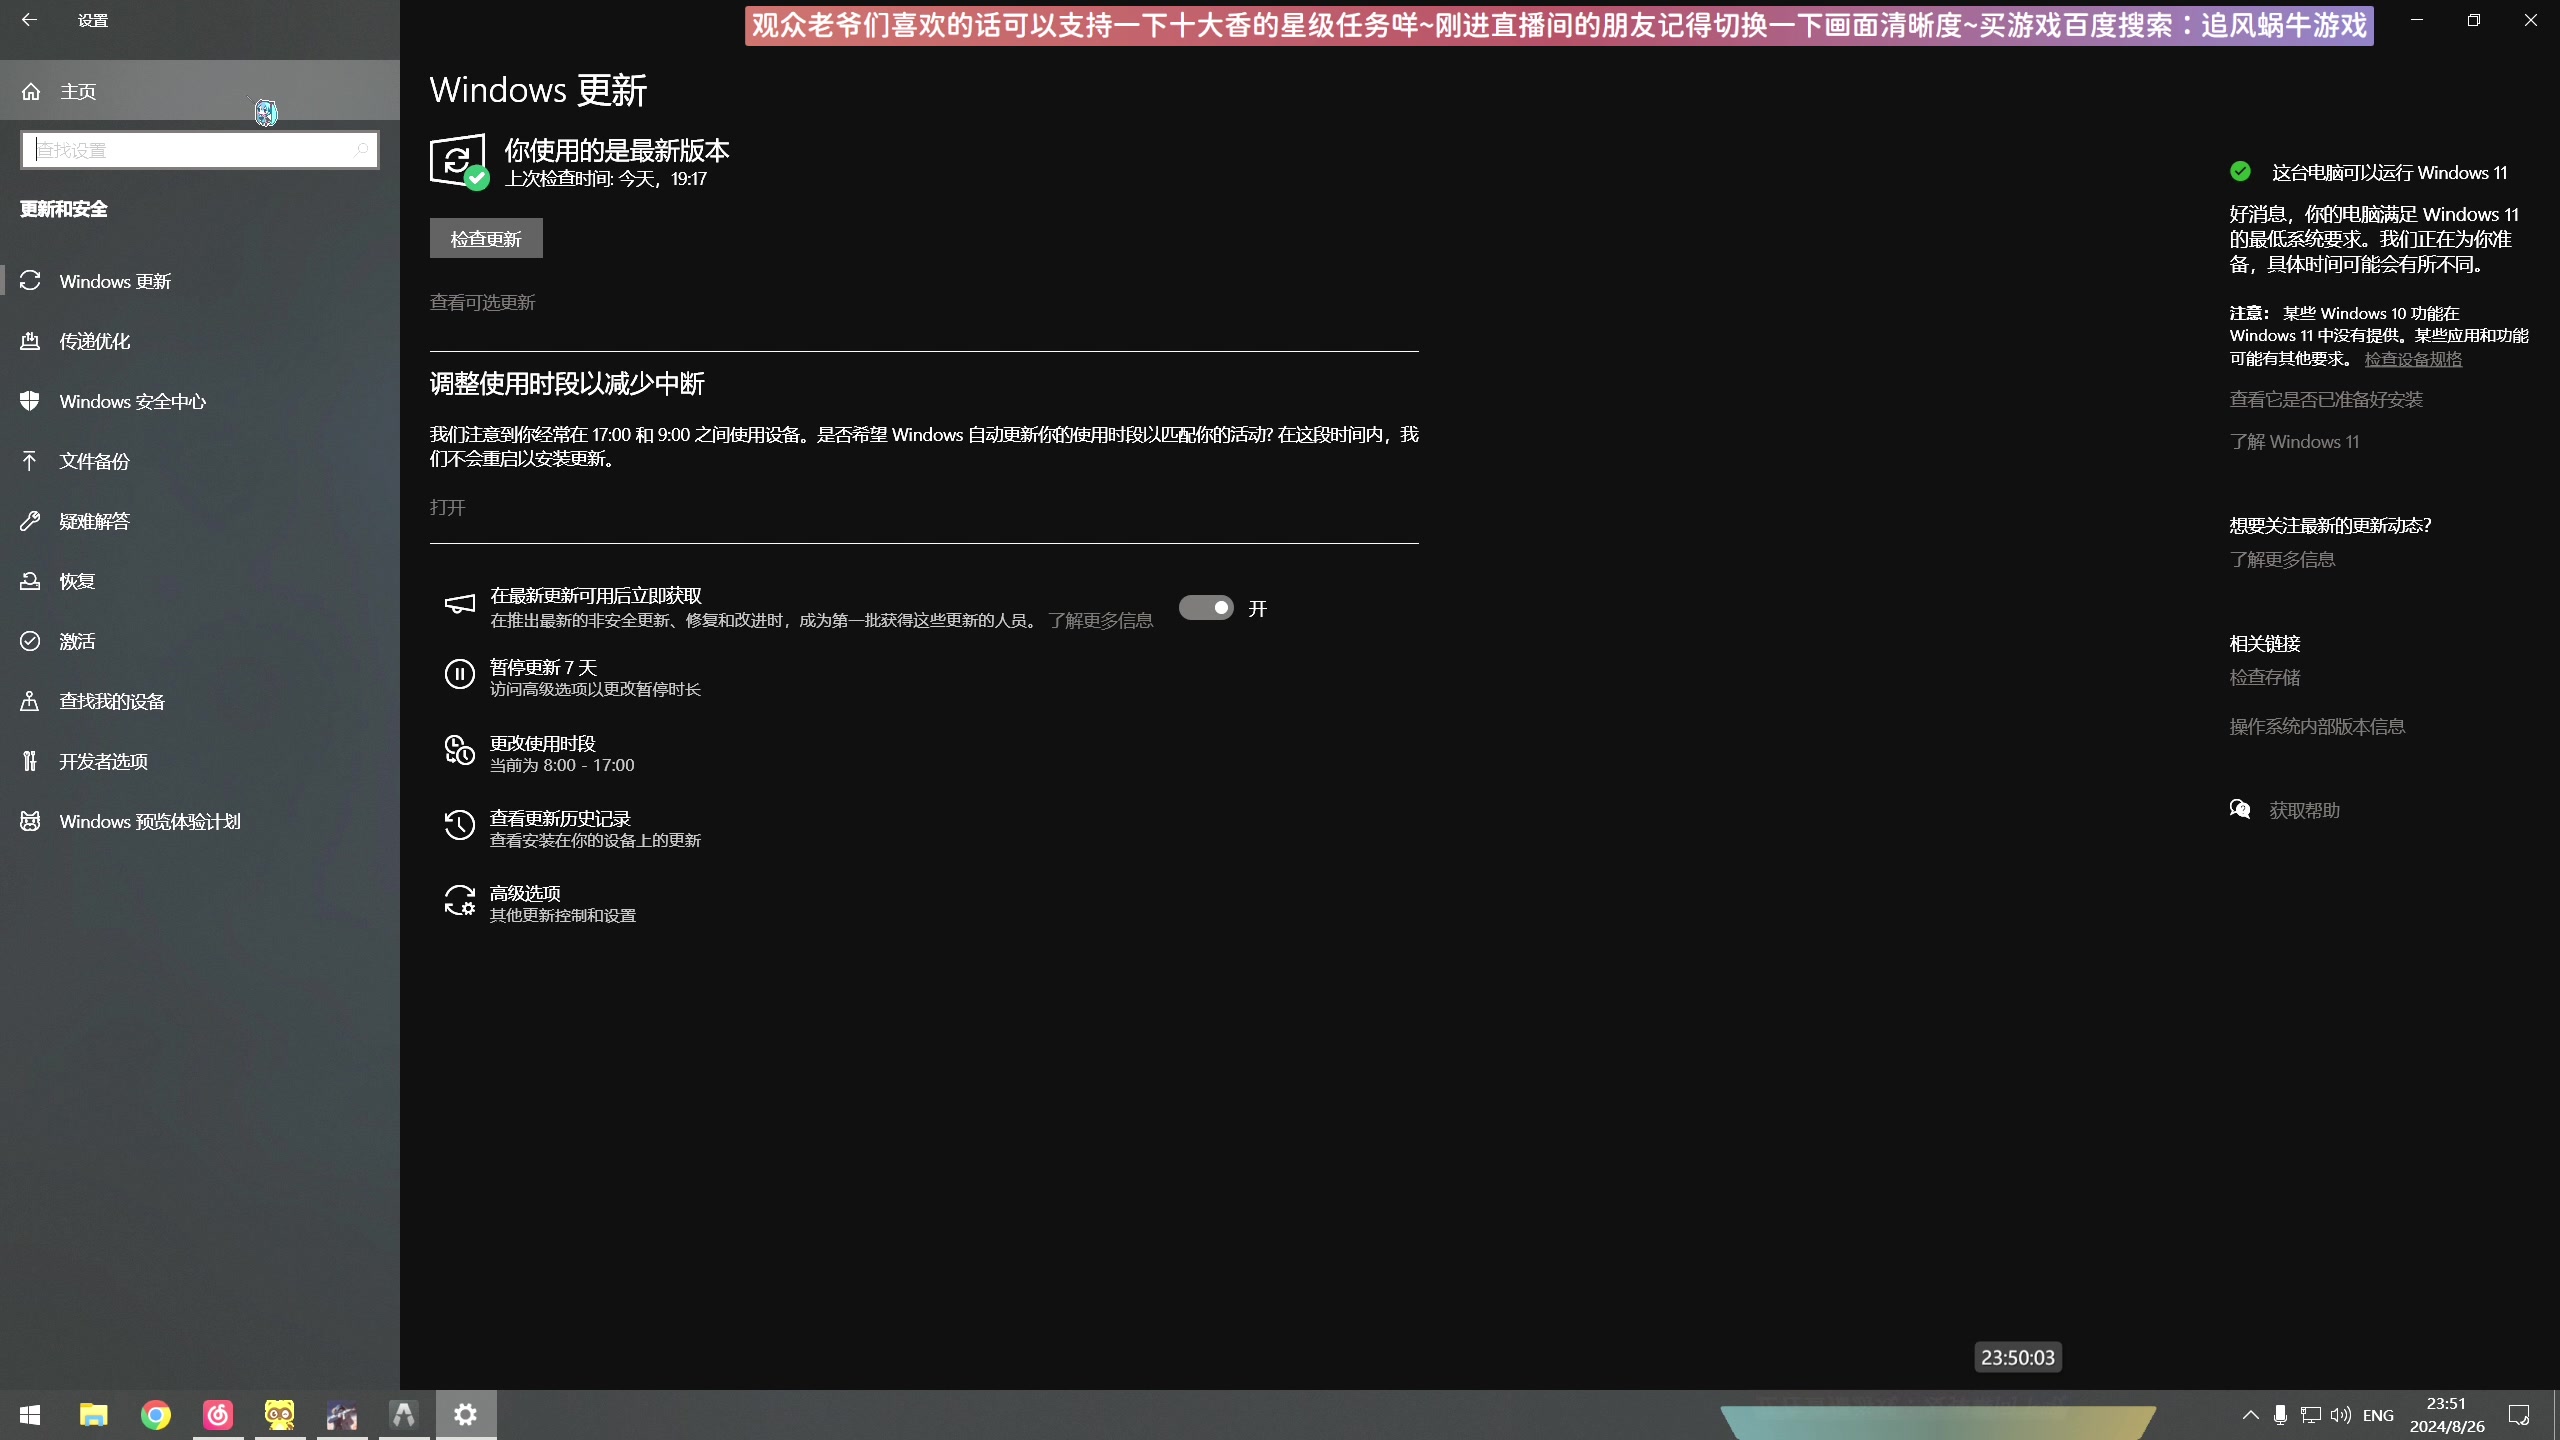Open 了解更多信息 under update news

(x=2282, y=560)
